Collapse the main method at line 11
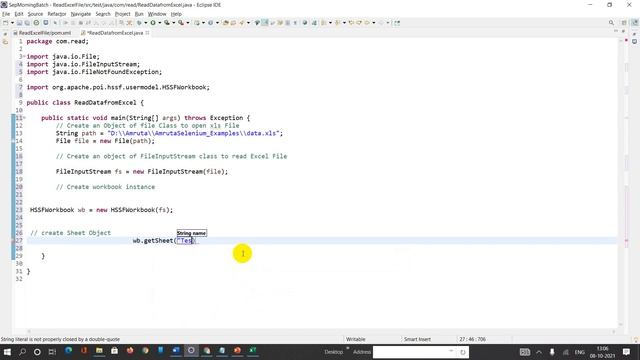Image resolution: width=640 pixels, height=360 pixels. (24, 118)
